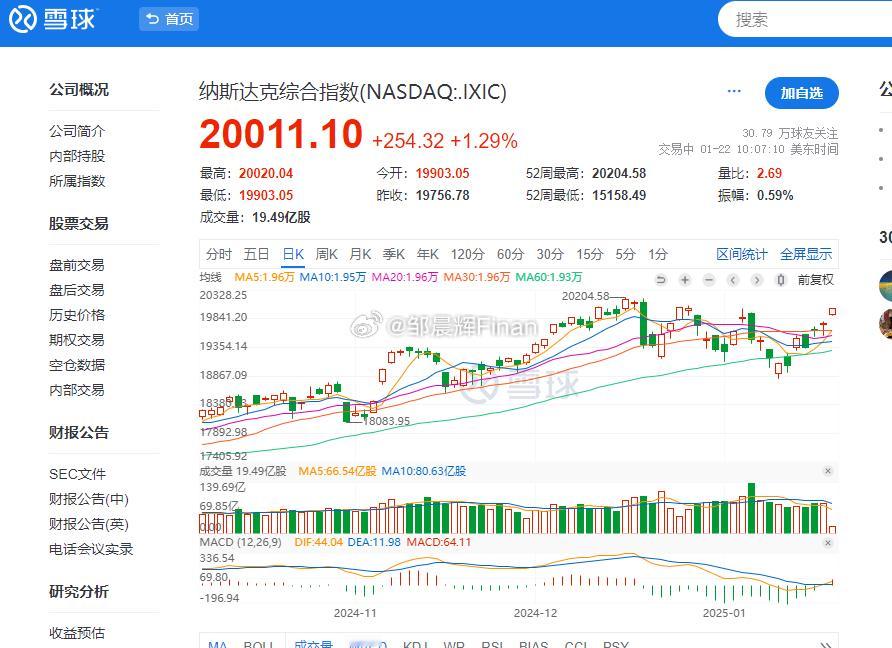Focus the 搜索 search field

click(x=806, y=20)
